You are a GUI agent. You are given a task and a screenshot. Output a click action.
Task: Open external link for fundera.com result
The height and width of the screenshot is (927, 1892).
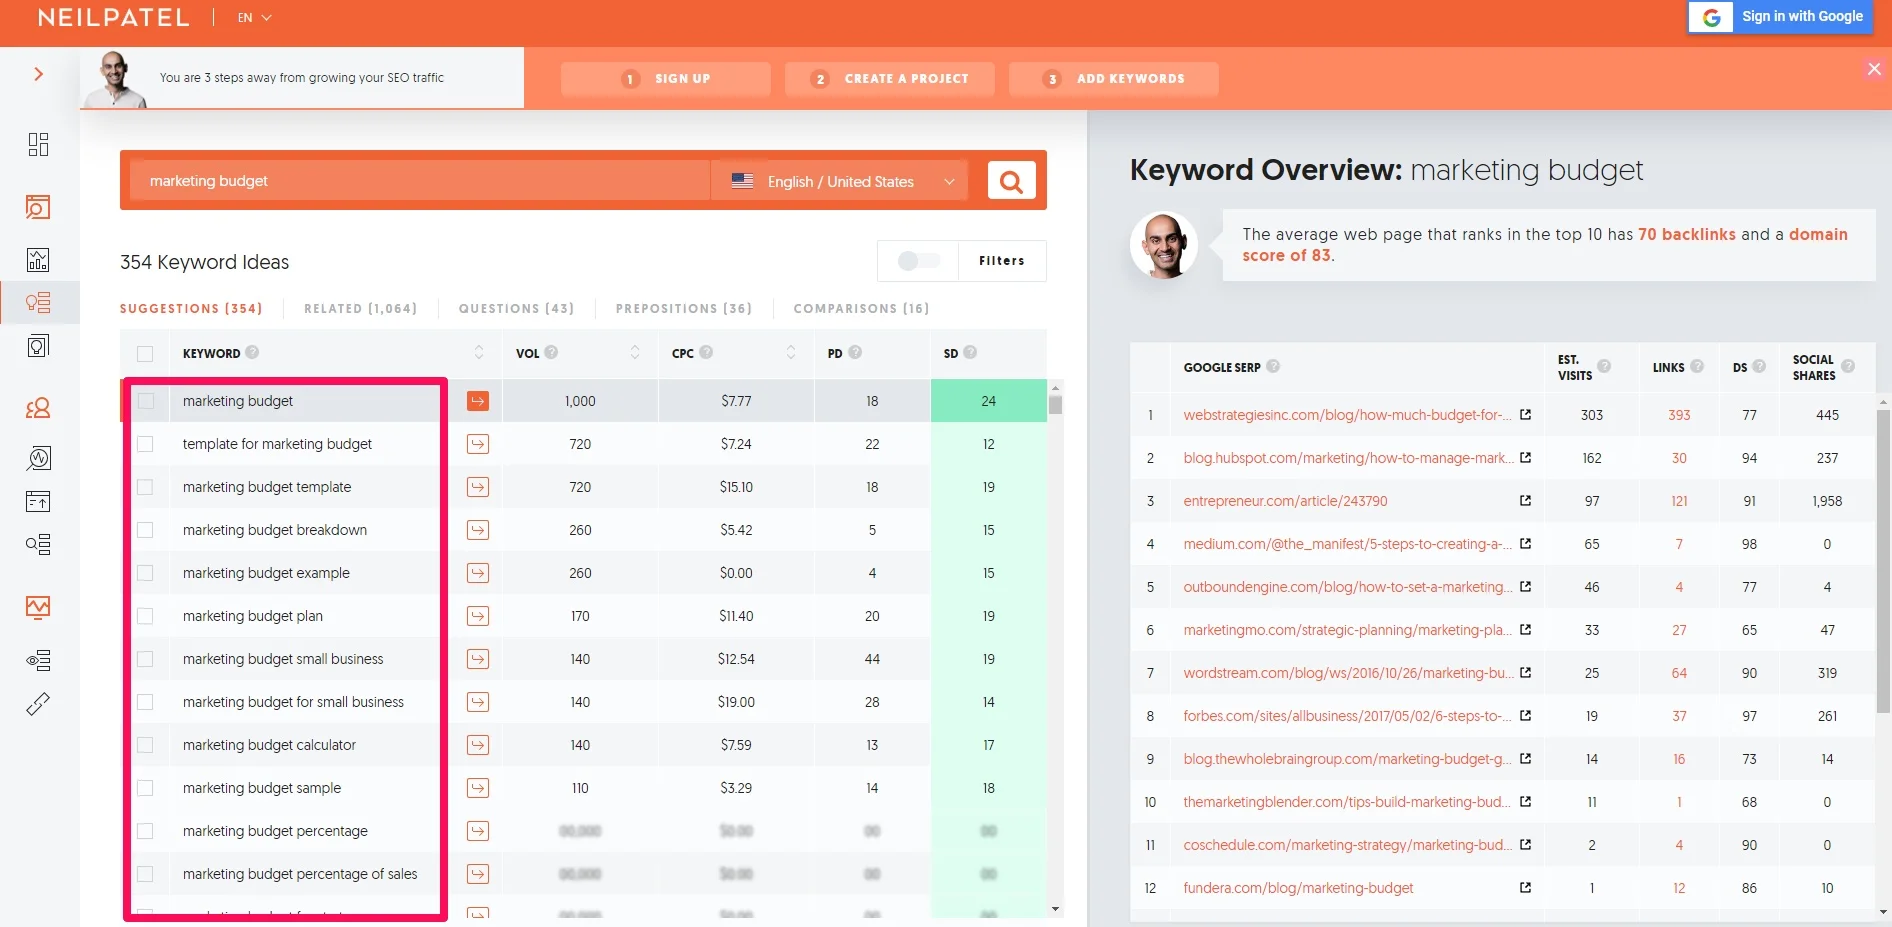[1525, 887]
